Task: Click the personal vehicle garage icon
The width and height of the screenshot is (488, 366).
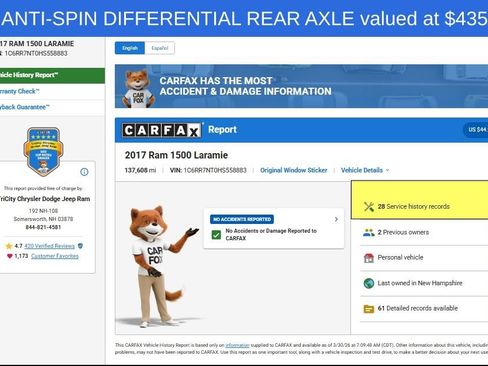Action: pyautogui.click(x=369, y=258)
